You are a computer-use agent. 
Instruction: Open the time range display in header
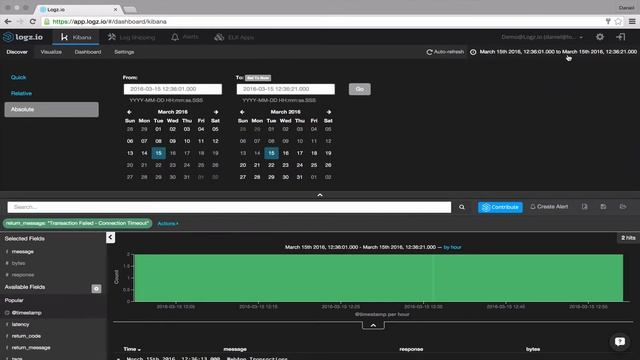coord(558,52)
